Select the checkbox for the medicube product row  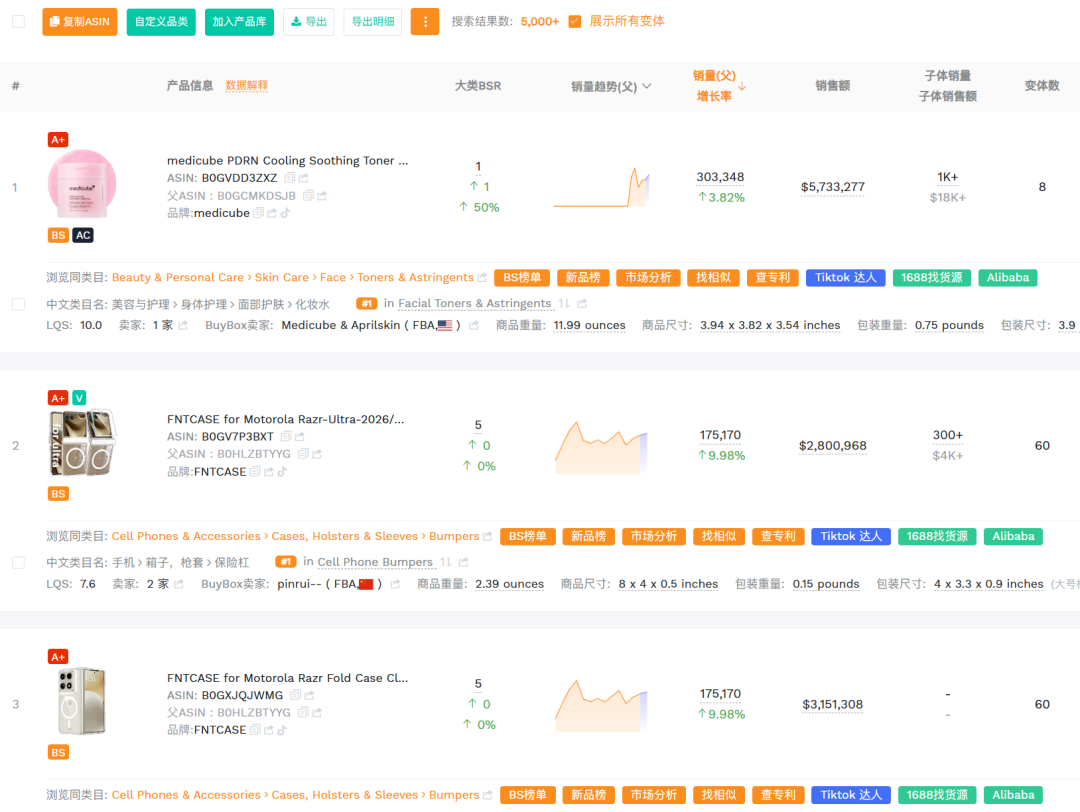coord(19,304)
